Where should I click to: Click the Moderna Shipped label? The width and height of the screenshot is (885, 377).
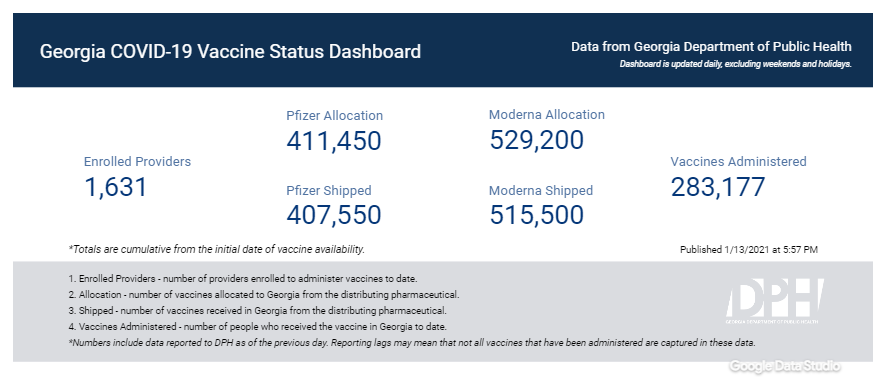[541, 191]
